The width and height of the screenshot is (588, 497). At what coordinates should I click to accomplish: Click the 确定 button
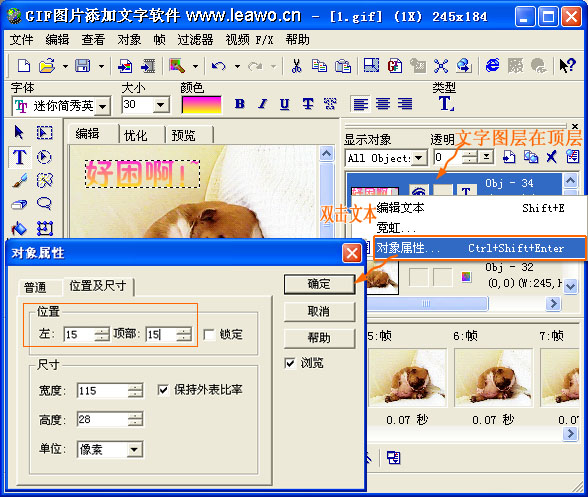(319, 284)
